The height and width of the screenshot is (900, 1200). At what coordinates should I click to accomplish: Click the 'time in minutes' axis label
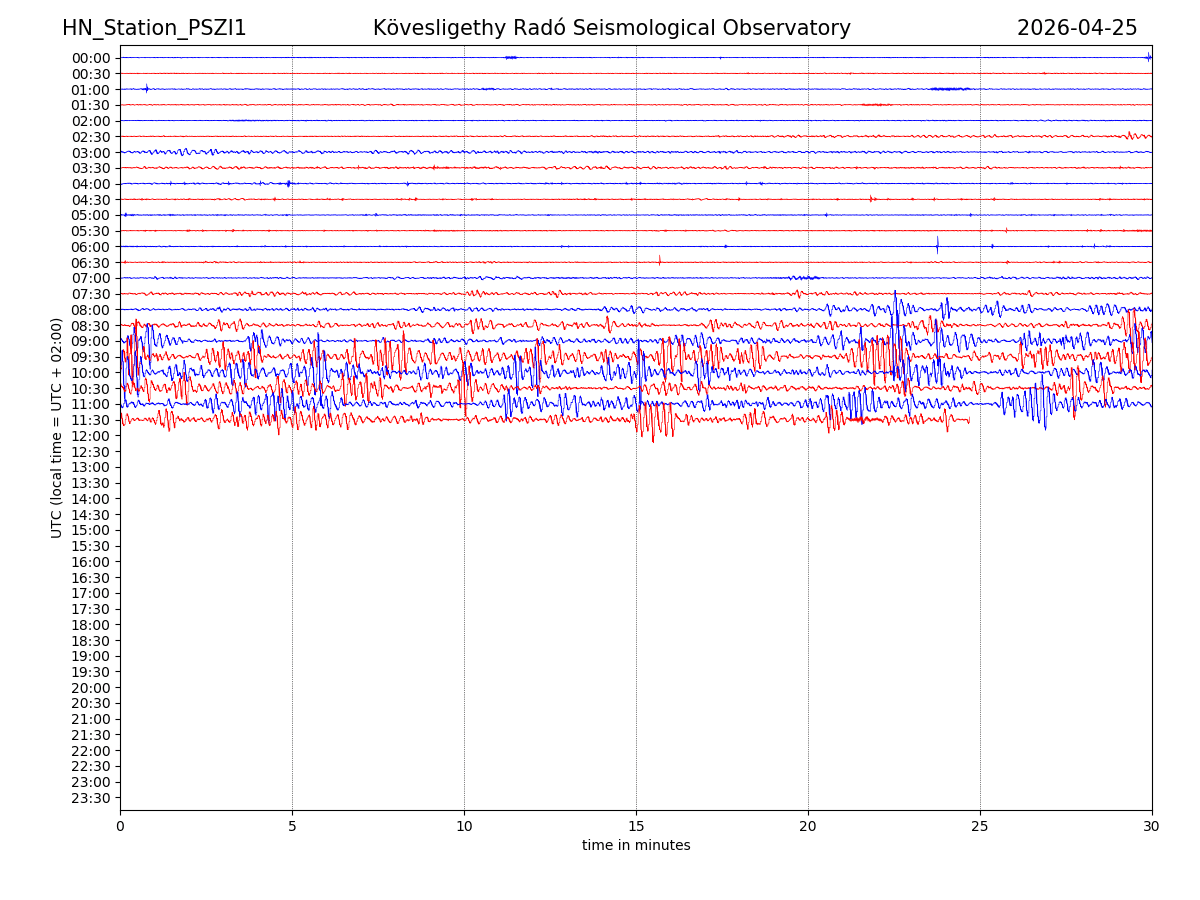[x=636, y=845]
